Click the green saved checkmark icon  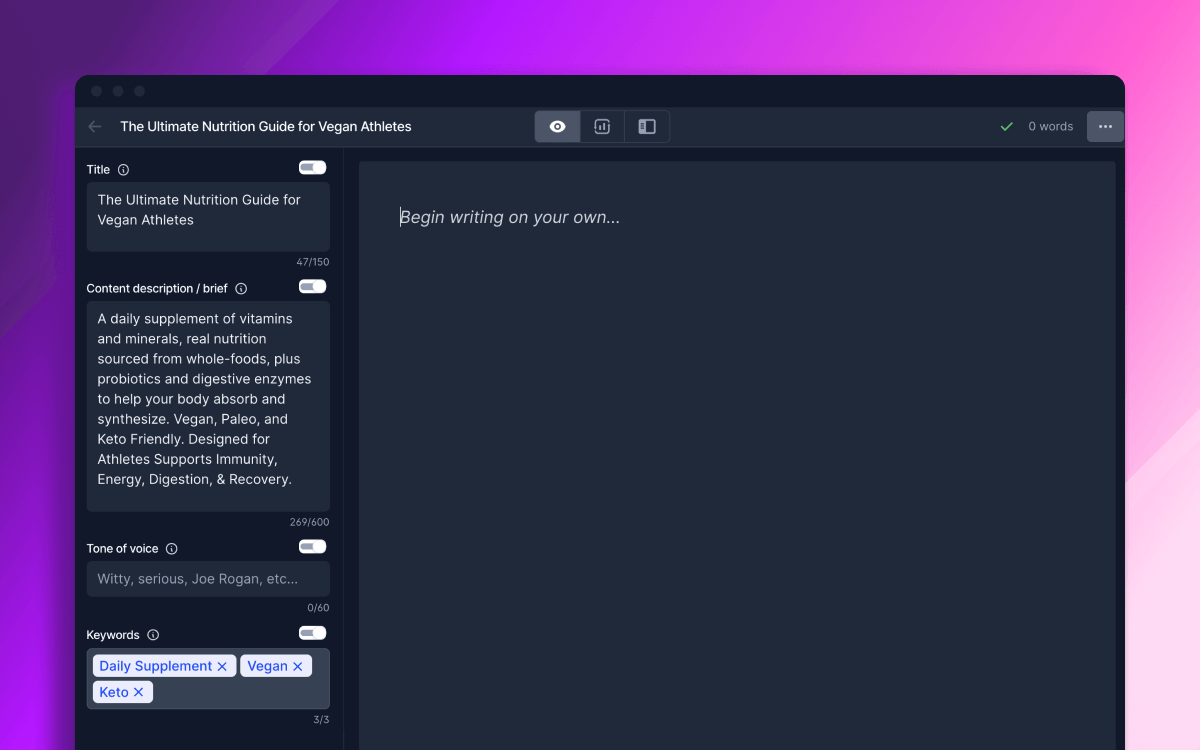pyautogui.click(x=1007, y=127)
